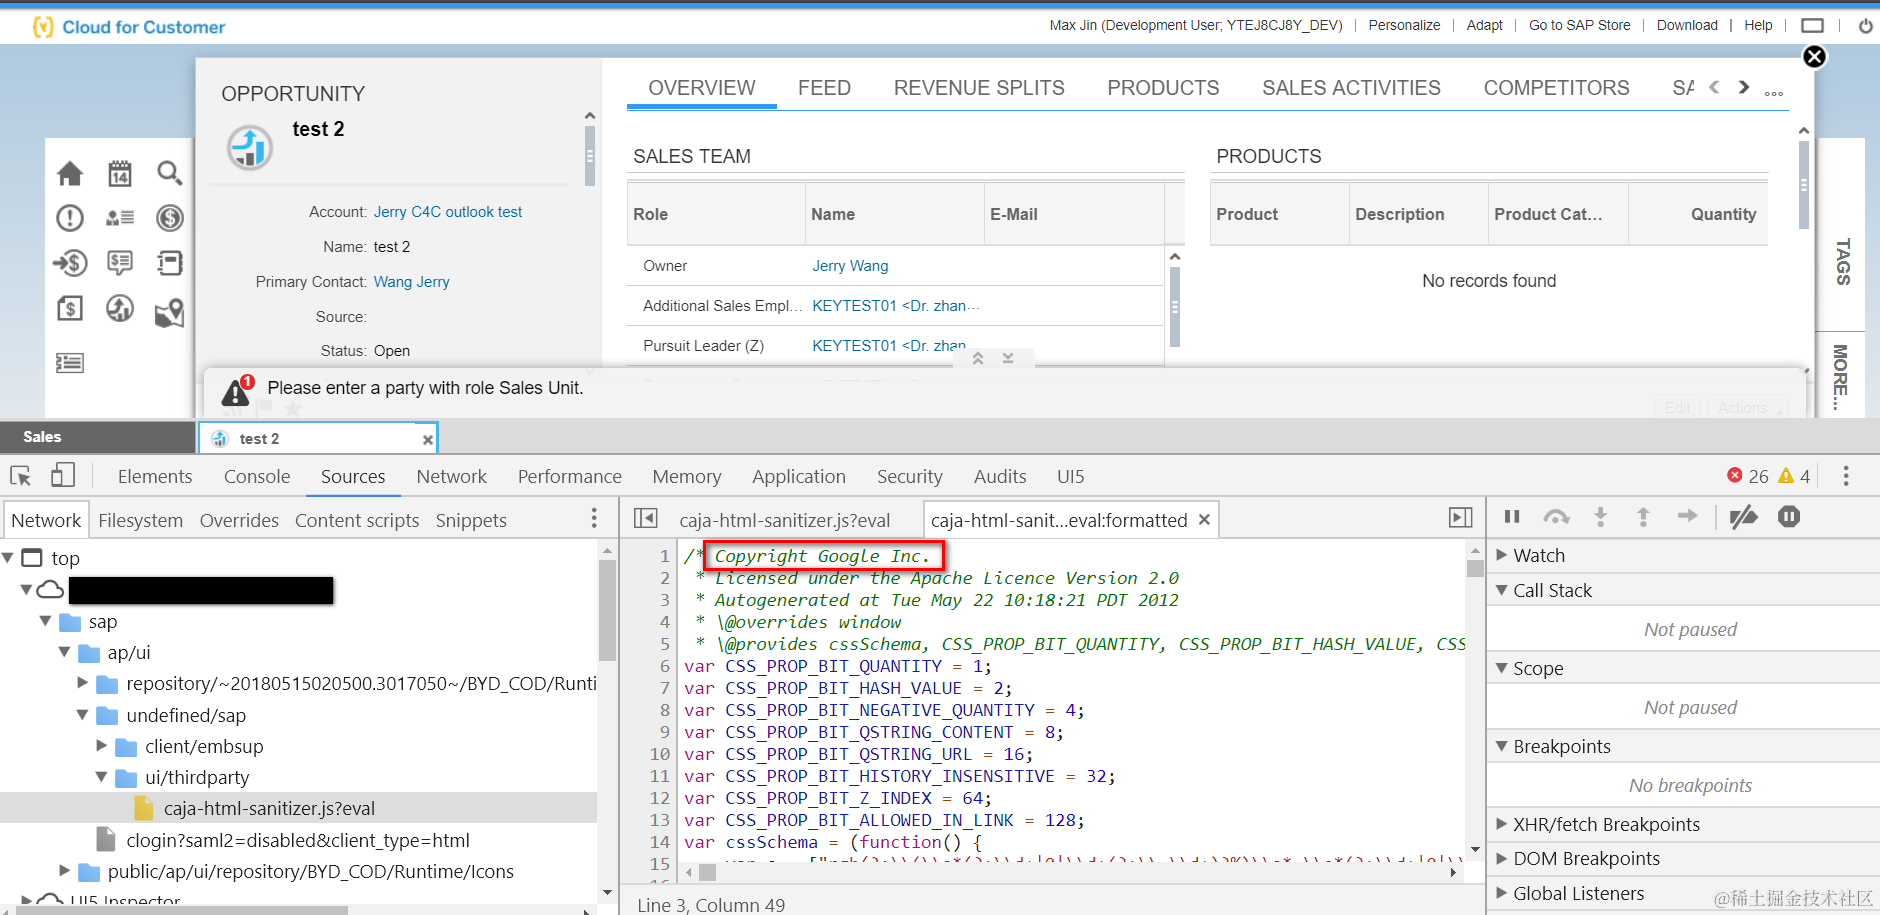Image resolution: width=1880 pixels, height=915 pixels.
Task: Switch to the COMPETITORS tab
Action: 1556,88
